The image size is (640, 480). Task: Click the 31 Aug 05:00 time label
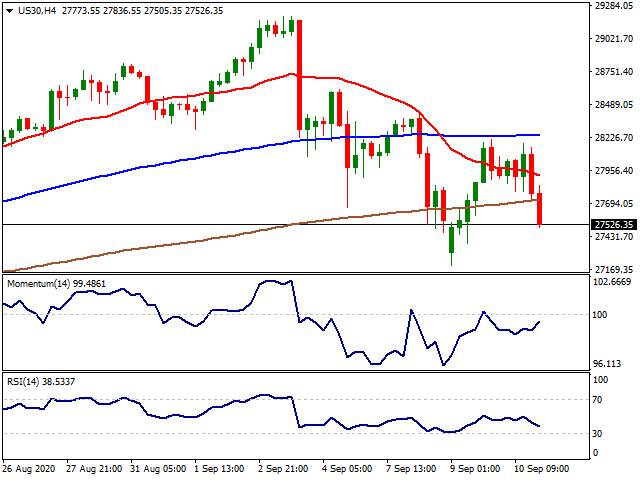coord(159,468)
